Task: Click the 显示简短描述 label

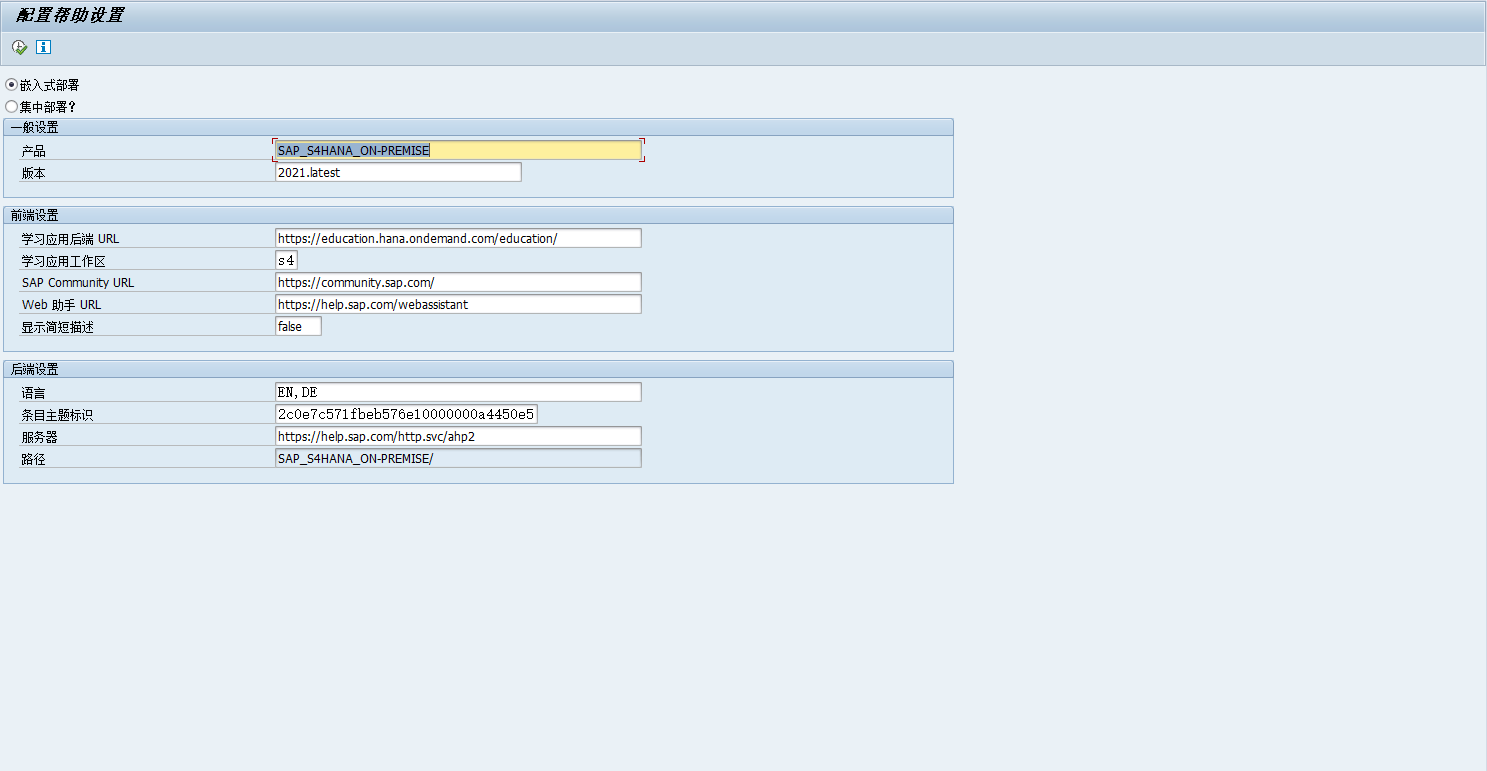Action: pyautogui.click(x=57, y=327)
